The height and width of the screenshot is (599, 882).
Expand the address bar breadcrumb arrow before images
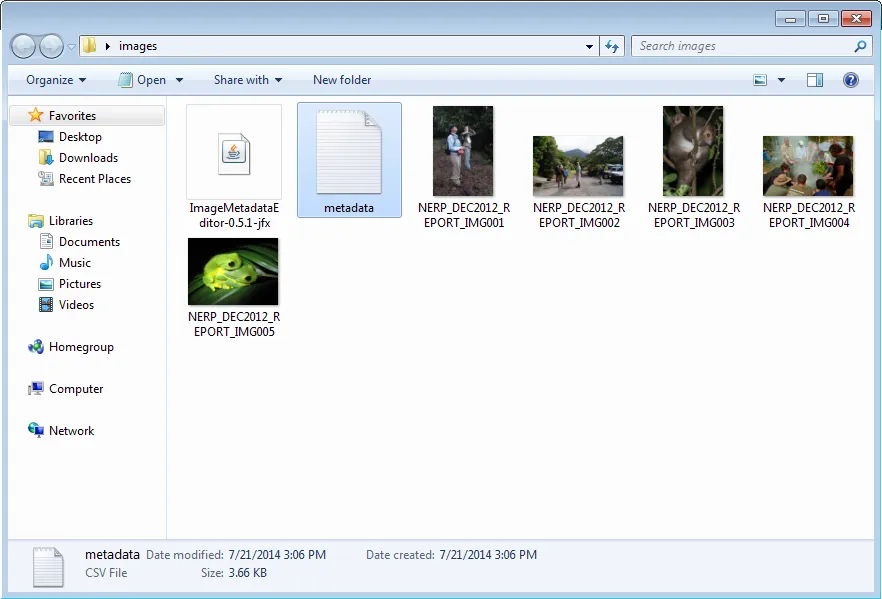[107, 46]
